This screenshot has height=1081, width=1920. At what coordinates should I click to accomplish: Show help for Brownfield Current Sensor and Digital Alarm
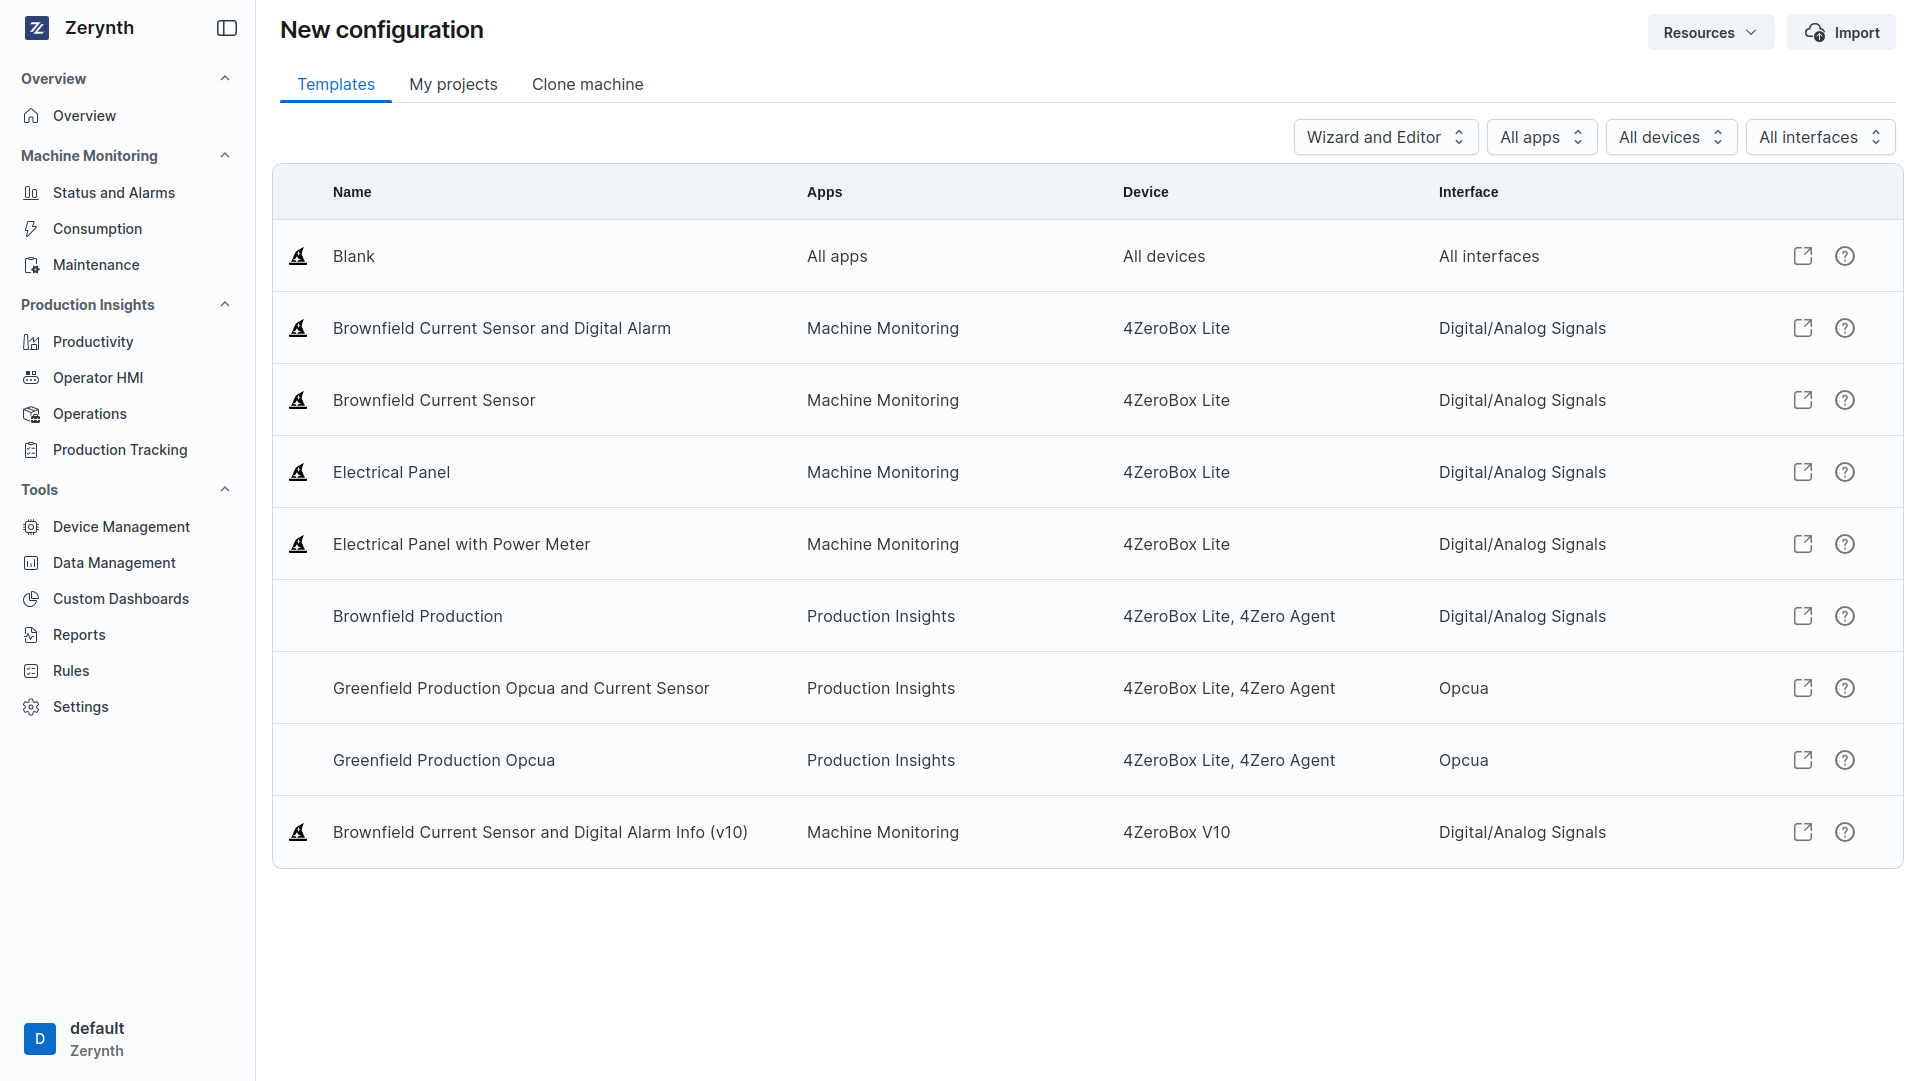(1845, 328)
